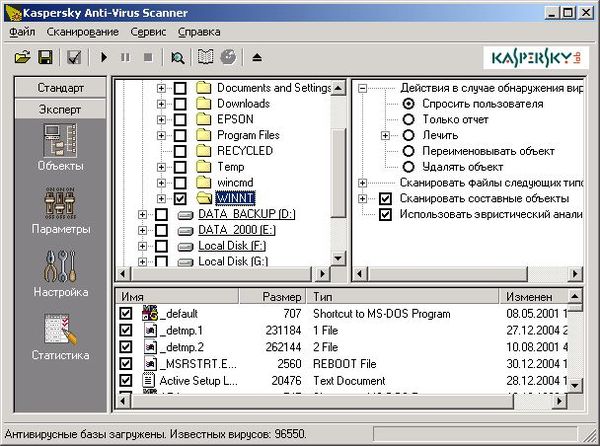Switch to the Стандарт tab

pos(60,88)
